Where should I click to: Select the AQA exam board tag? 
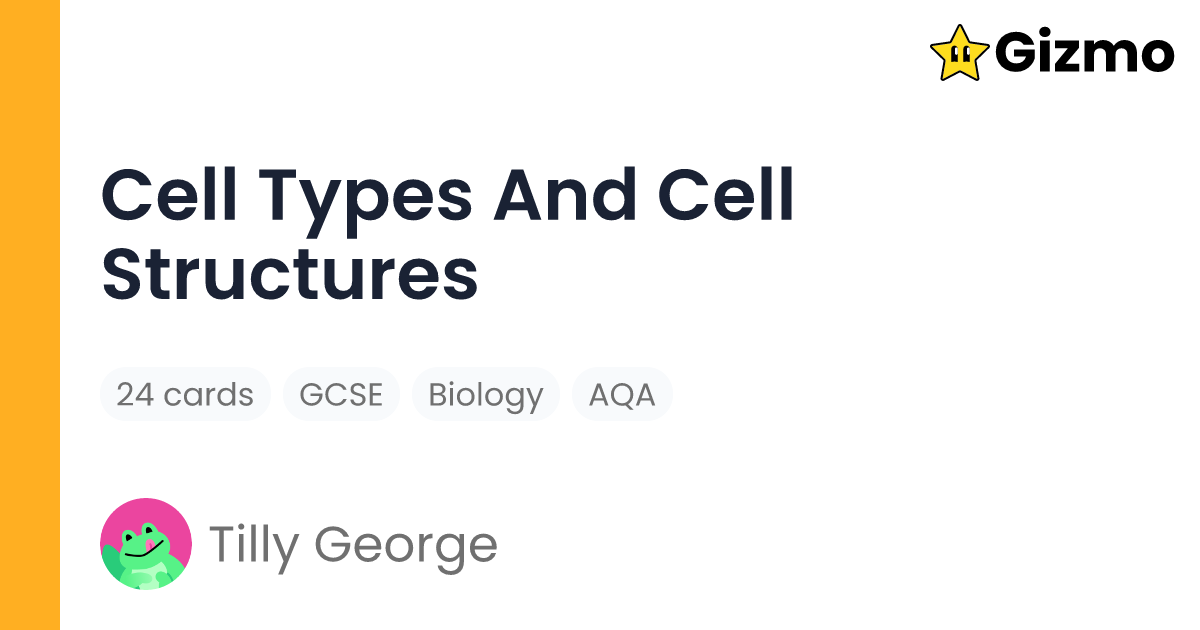(622, 394)
